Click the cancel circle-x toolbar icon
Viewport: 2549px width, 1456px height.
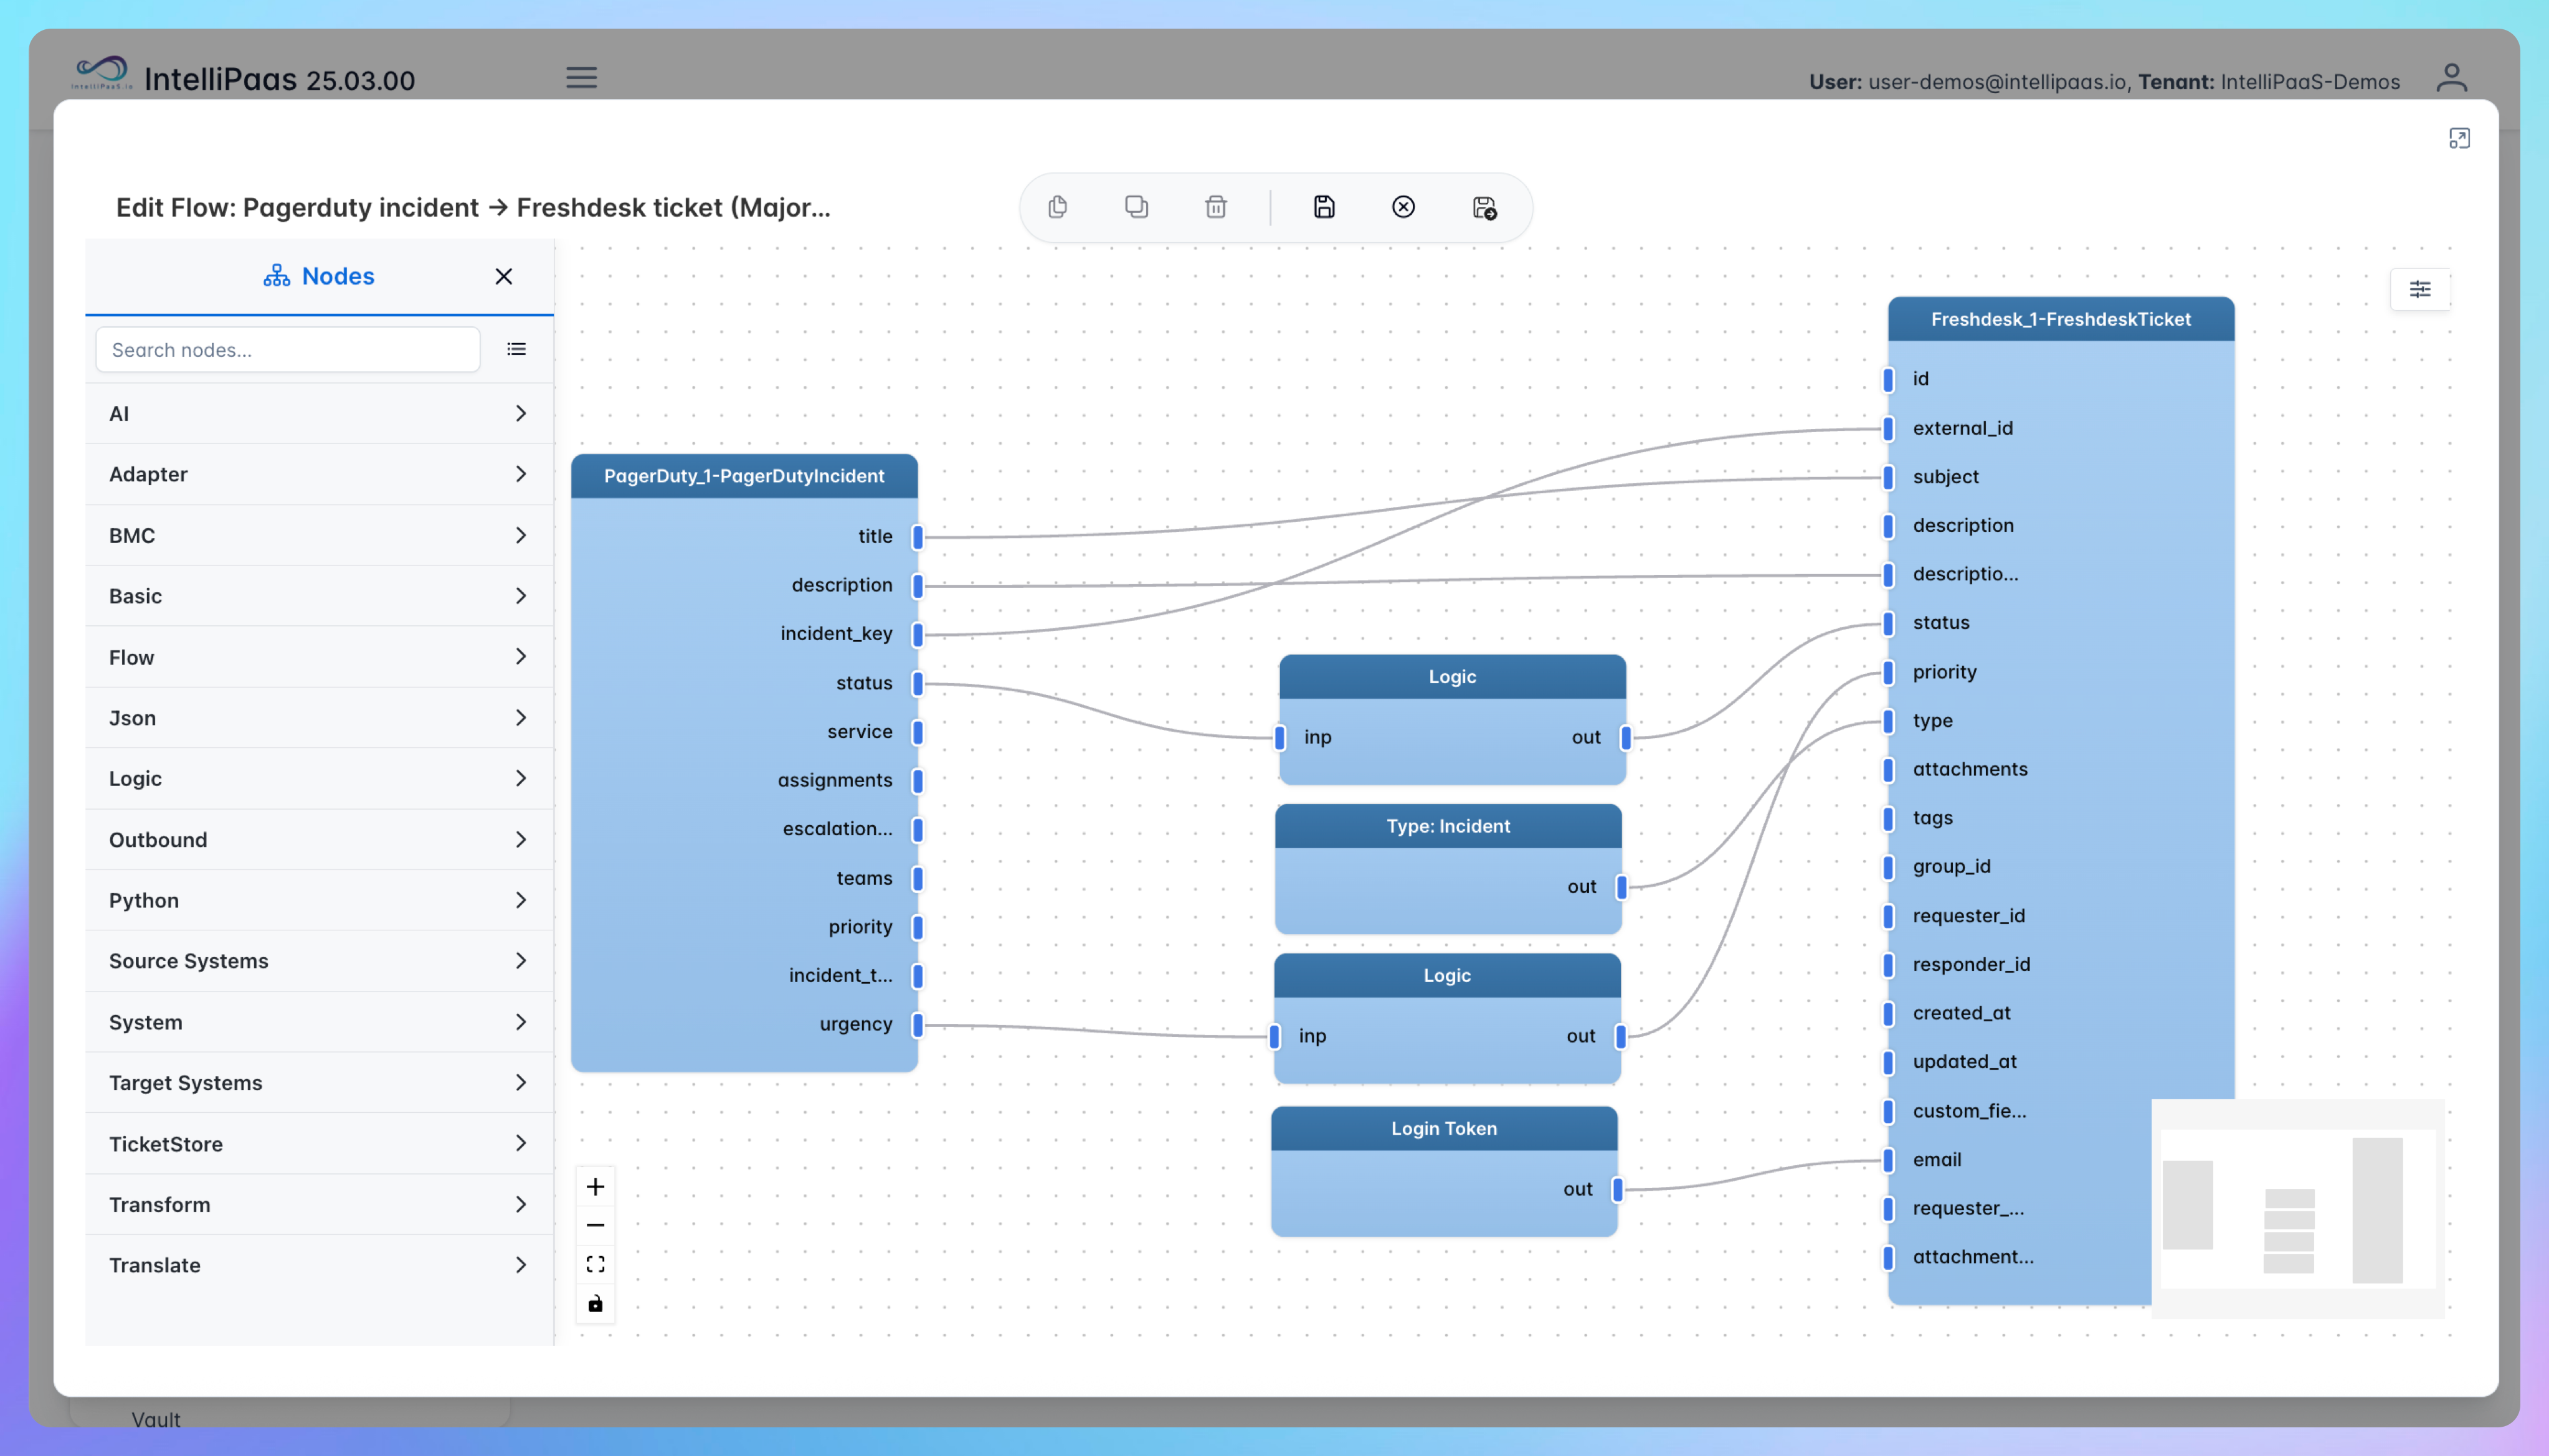1403,207
